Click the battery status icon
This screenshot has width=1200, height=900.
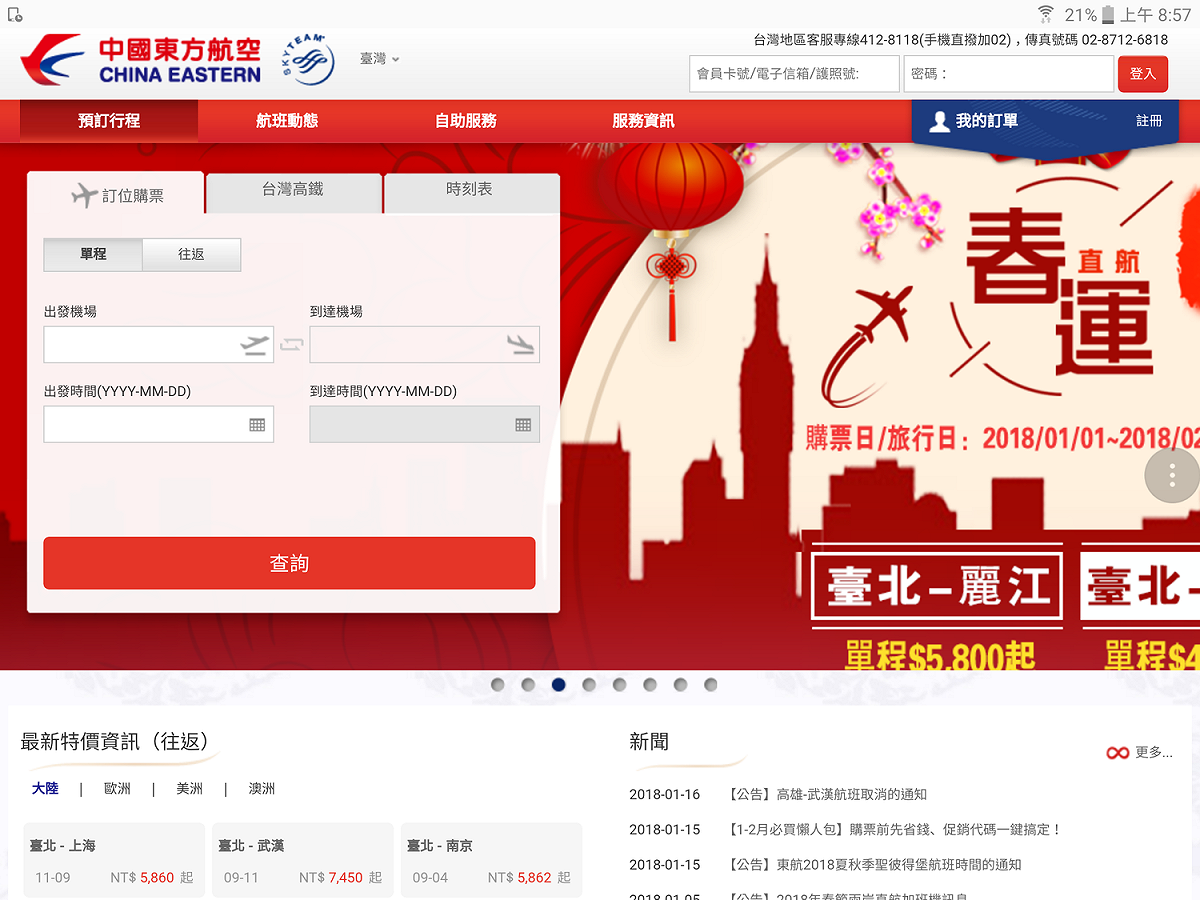pyautogui.click(x=1108, y=15)
